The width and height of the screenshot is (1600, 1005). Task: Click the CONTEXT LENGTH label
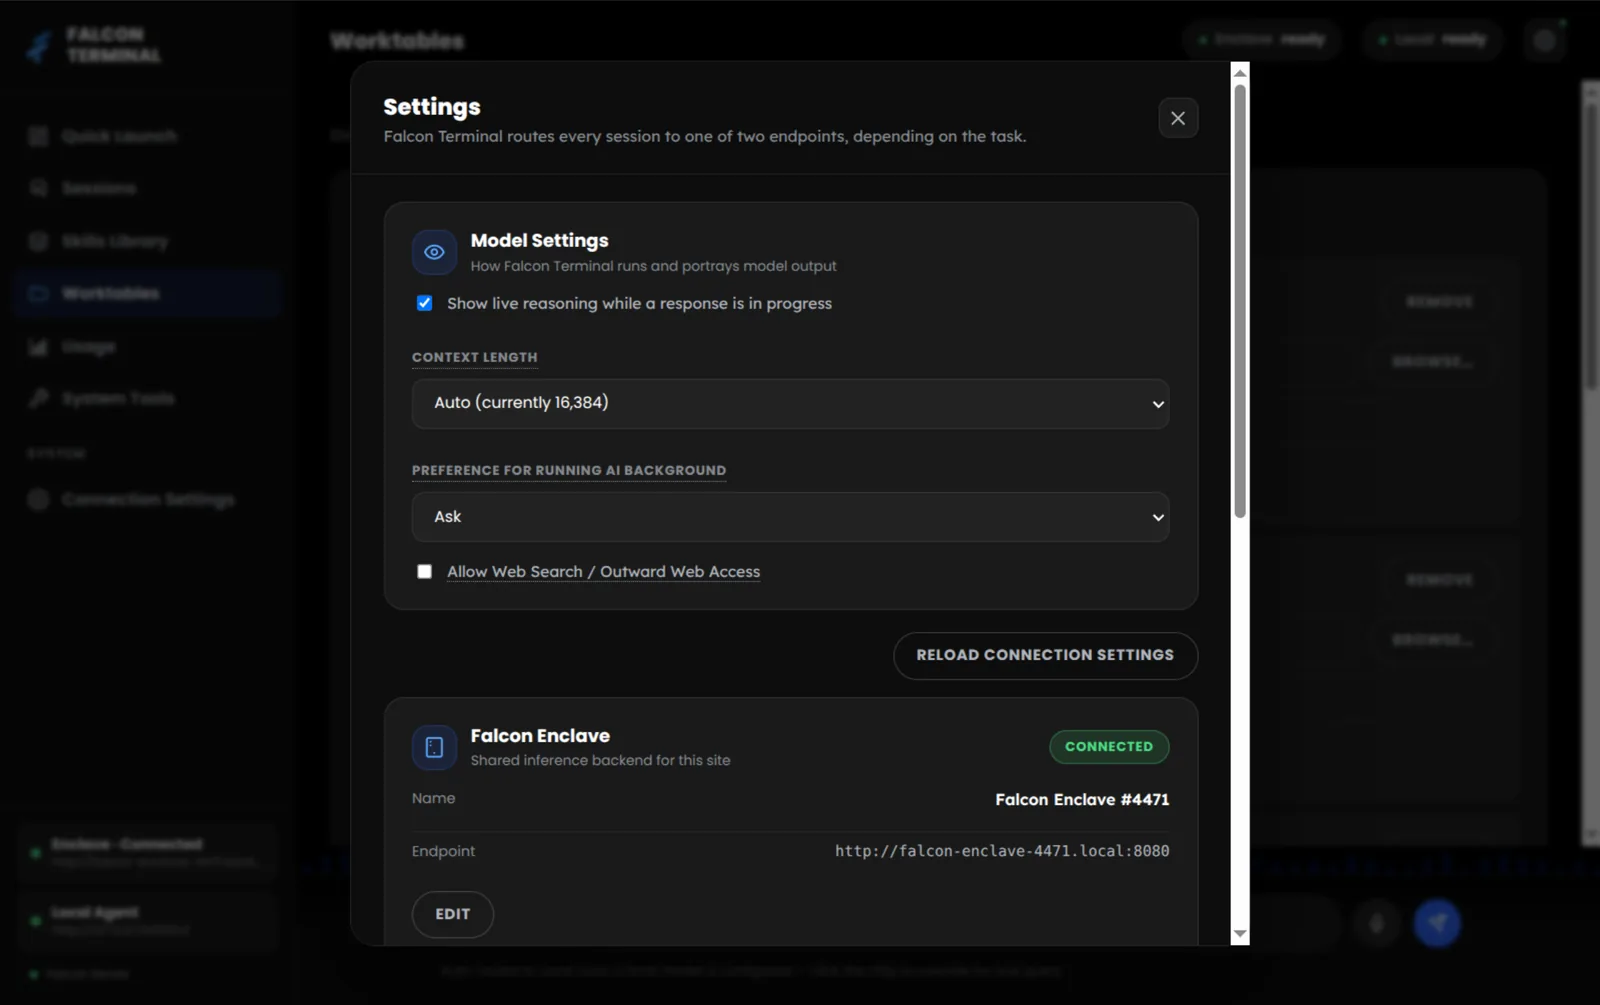pyautogui.click(x=474, y=357)
